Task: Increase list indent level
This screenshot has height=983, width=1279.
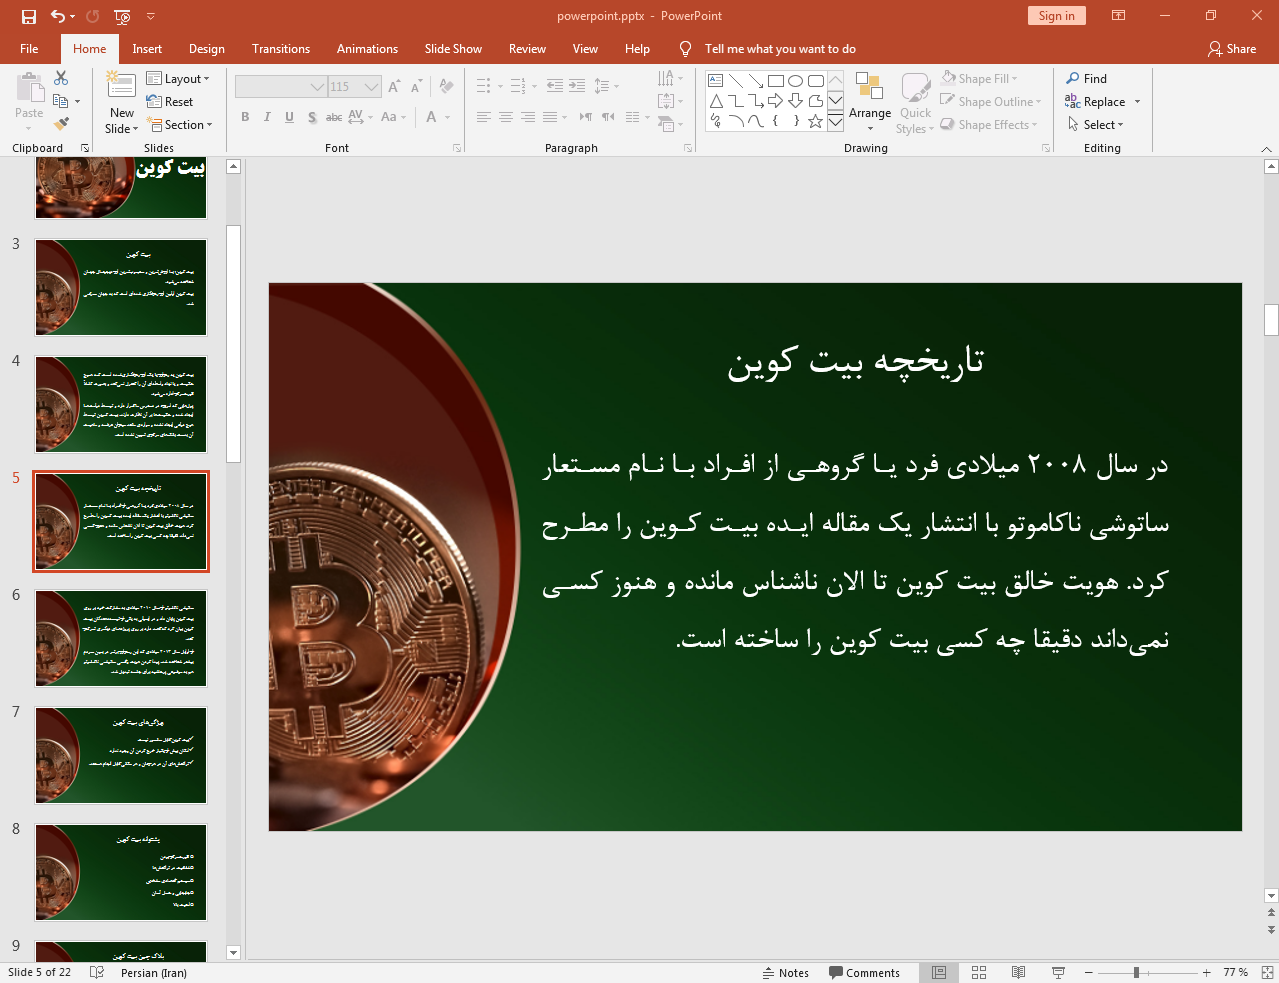Action: (x=577, y=86)
